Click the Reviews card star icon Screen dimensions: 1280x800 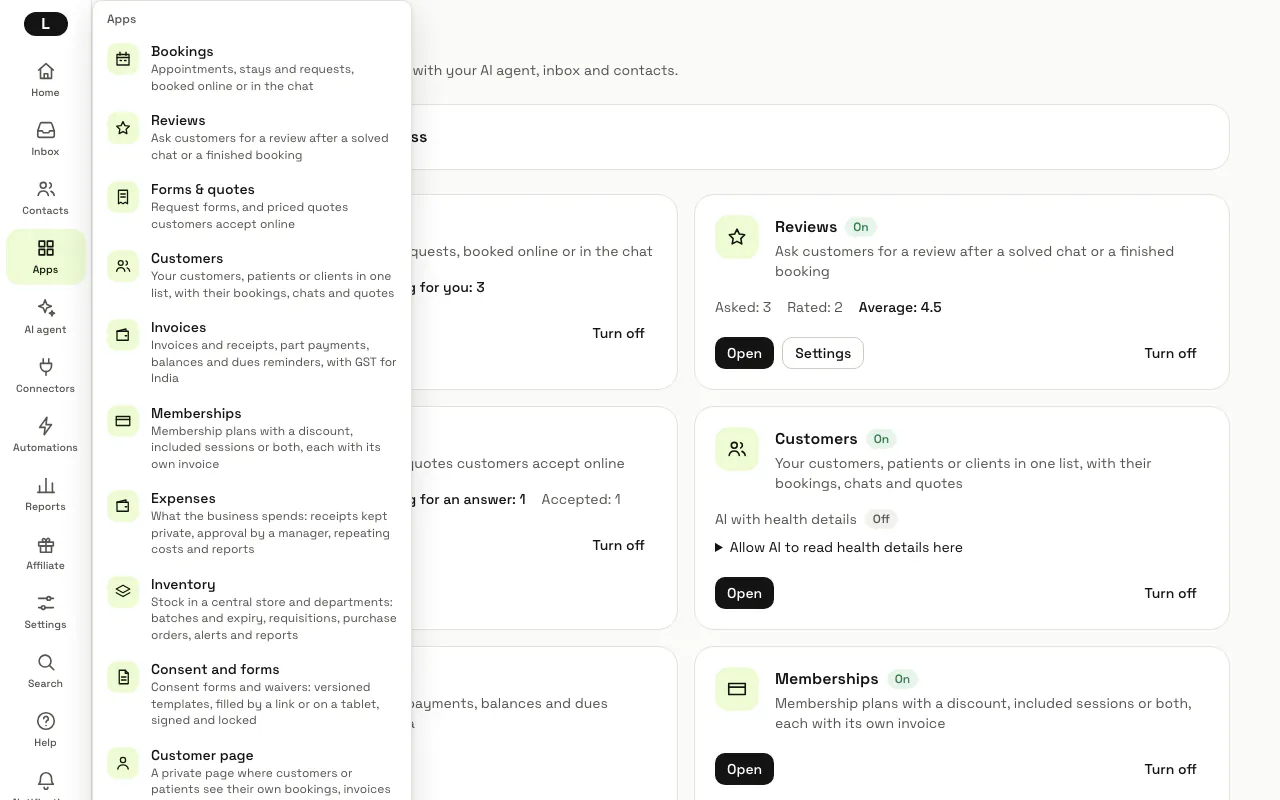point(737,237)
